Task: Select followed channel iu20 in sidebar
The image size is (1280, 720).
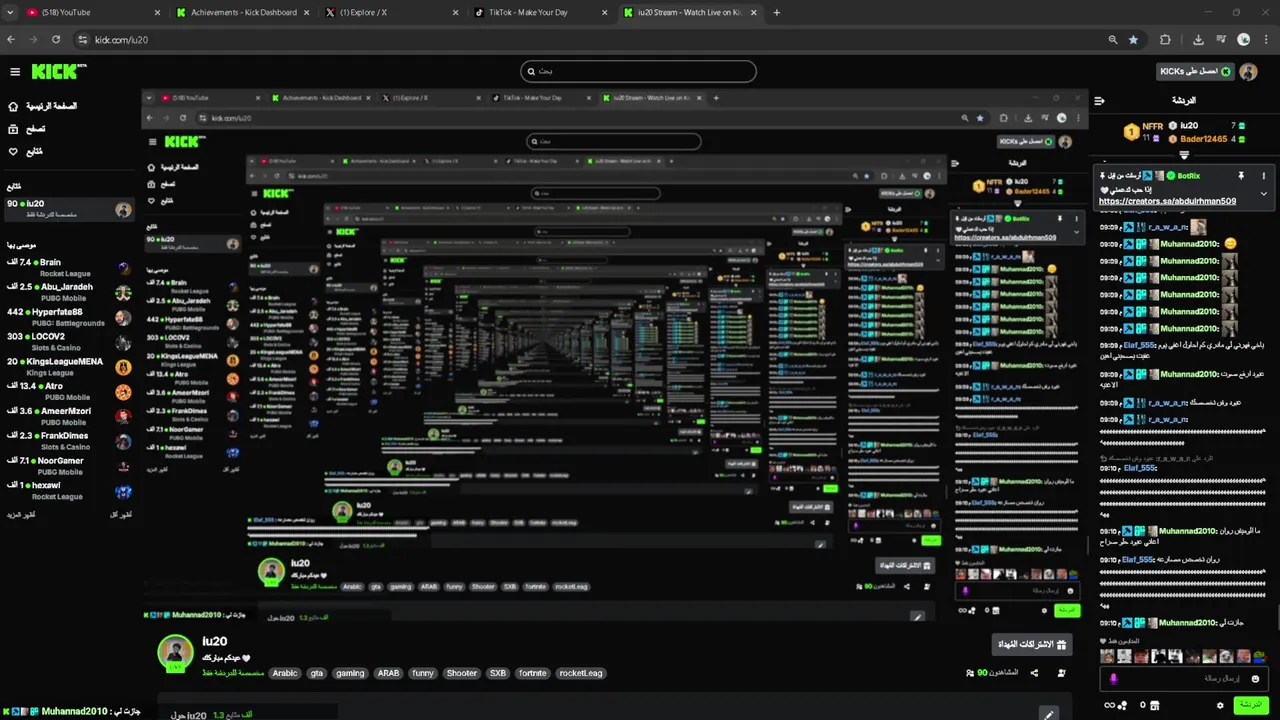Action: (x=69, y=209)
